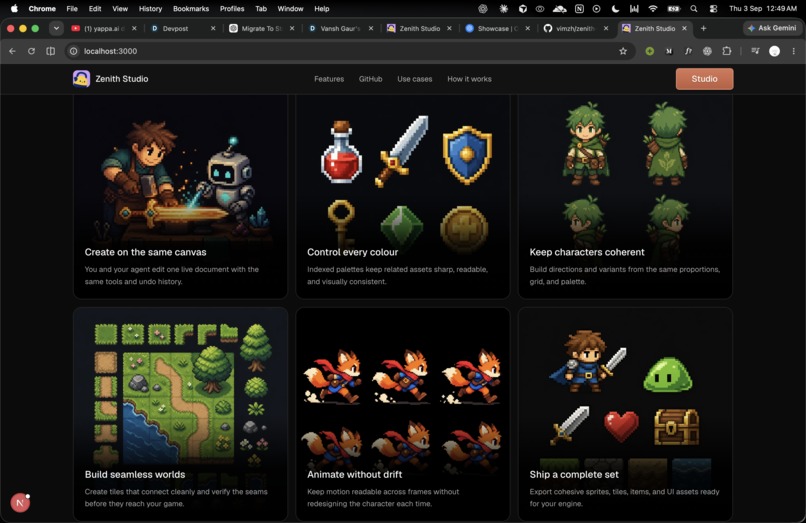Open the Tab menu in menu bar

tap(261, 9)
